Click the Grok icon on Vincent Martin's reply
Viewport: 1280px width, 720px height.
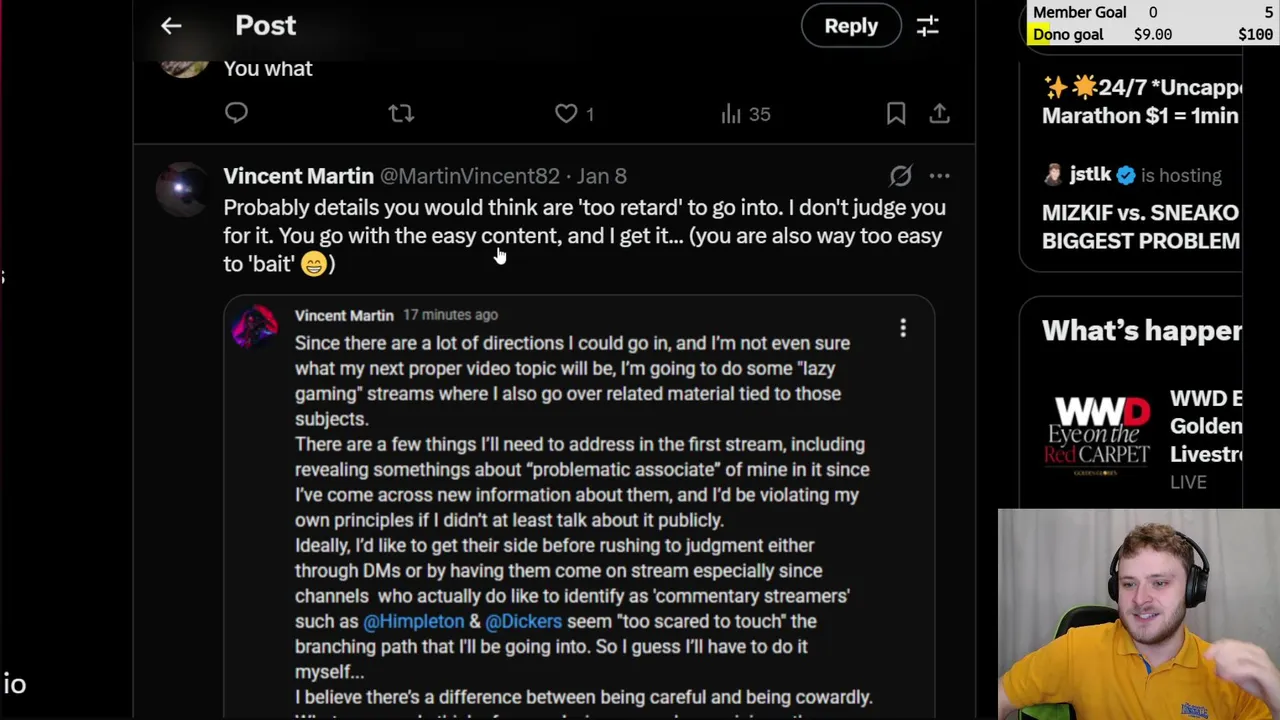coord(901,176)
